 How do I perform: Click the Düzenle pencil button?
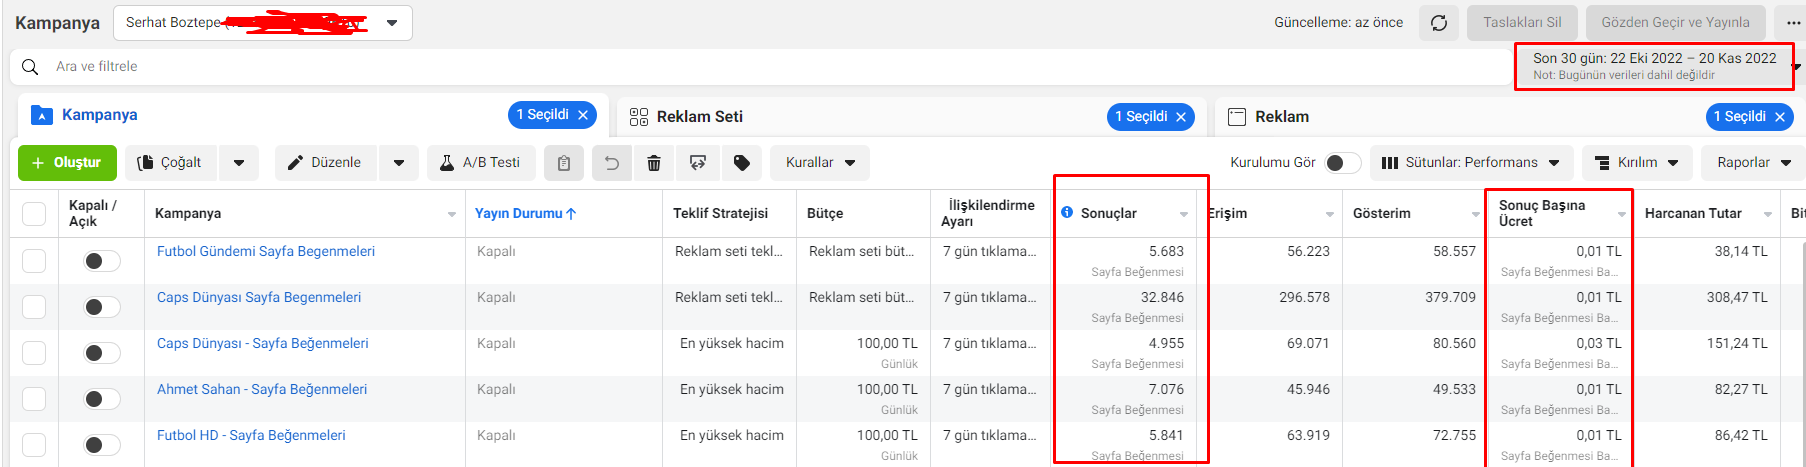pyautogui.click(x=326, y=163)
